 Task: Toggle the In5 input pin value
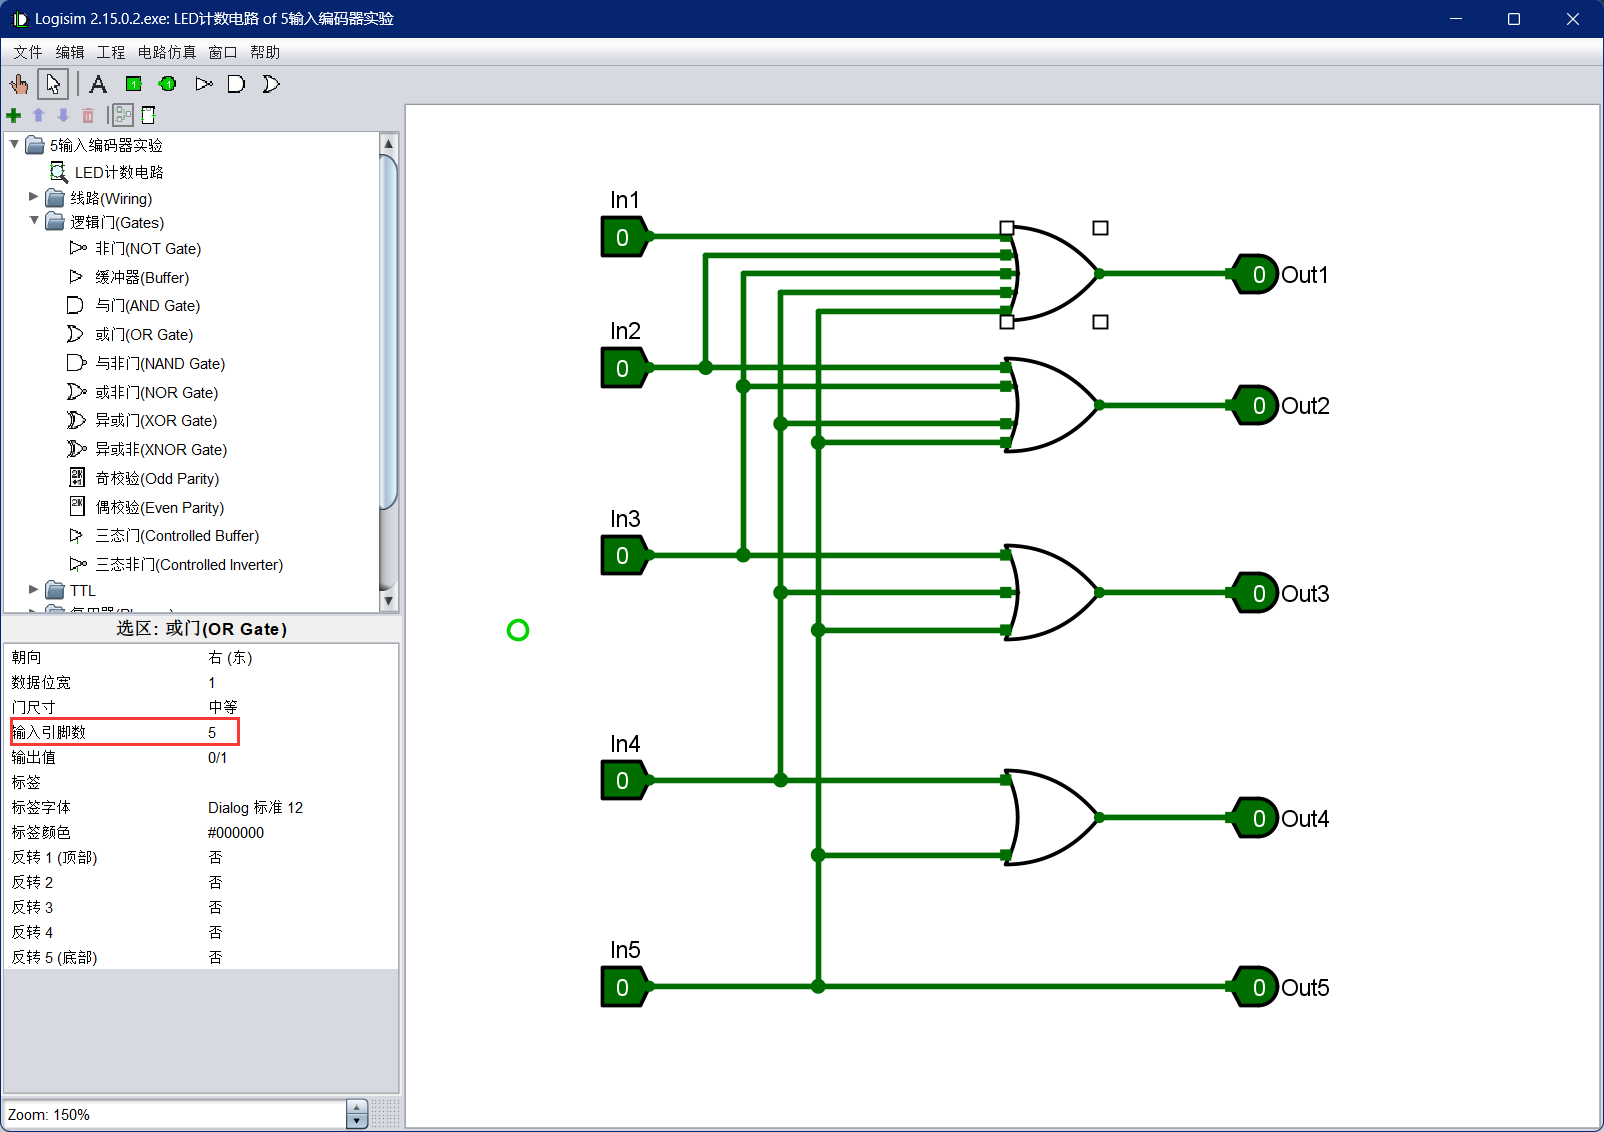(x=623, y=987)
